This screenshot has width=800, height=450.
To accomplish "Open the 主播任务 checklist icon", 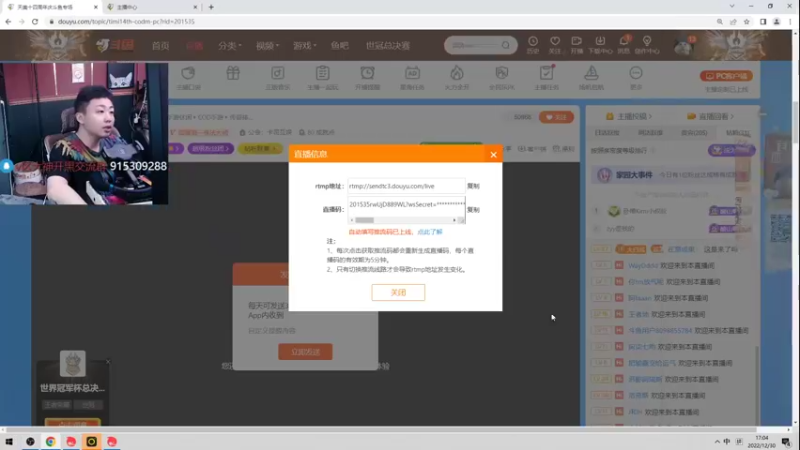I will click(x=546, y=78).
